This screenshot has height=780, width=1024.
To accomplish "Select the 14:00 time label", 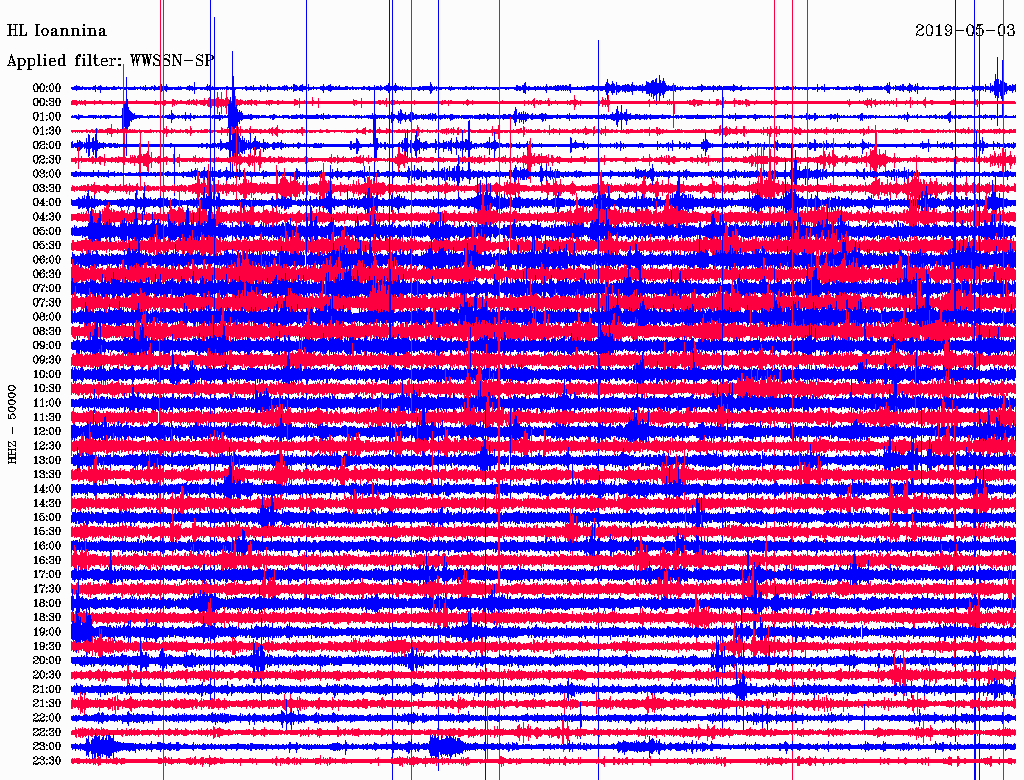I will coord(47,489).
